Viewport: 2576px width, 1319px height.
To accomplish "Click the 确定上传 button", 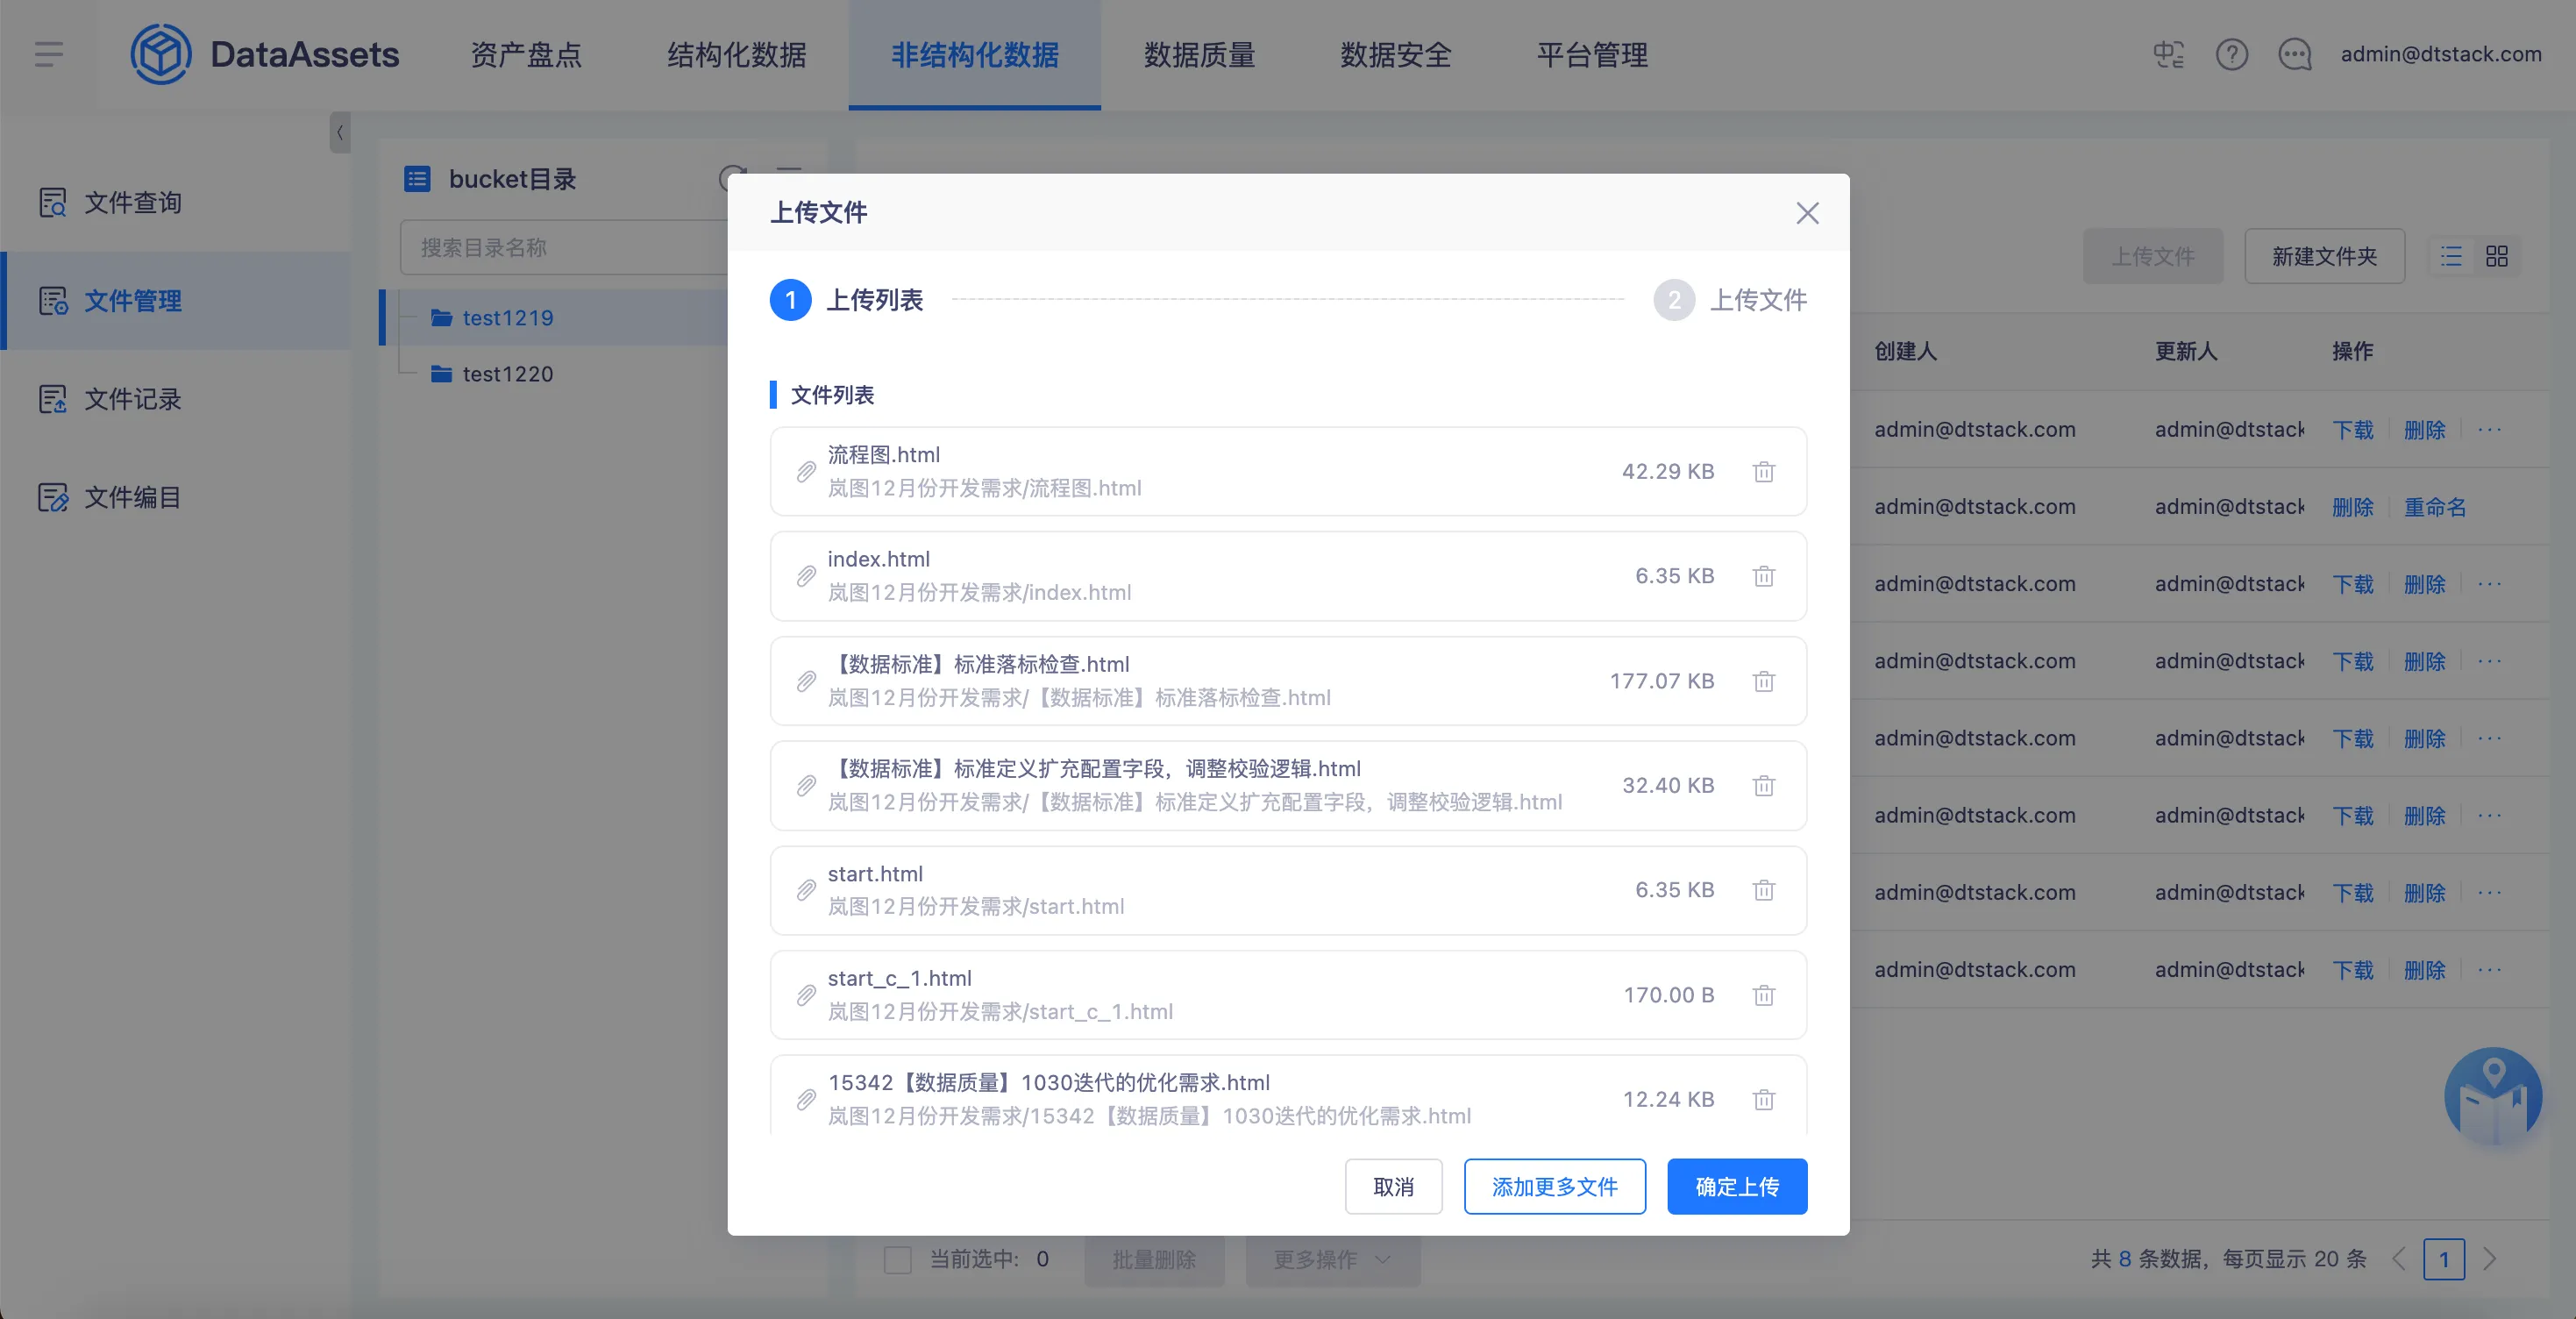I will pyautogui.click(x=1736, y=1187).
